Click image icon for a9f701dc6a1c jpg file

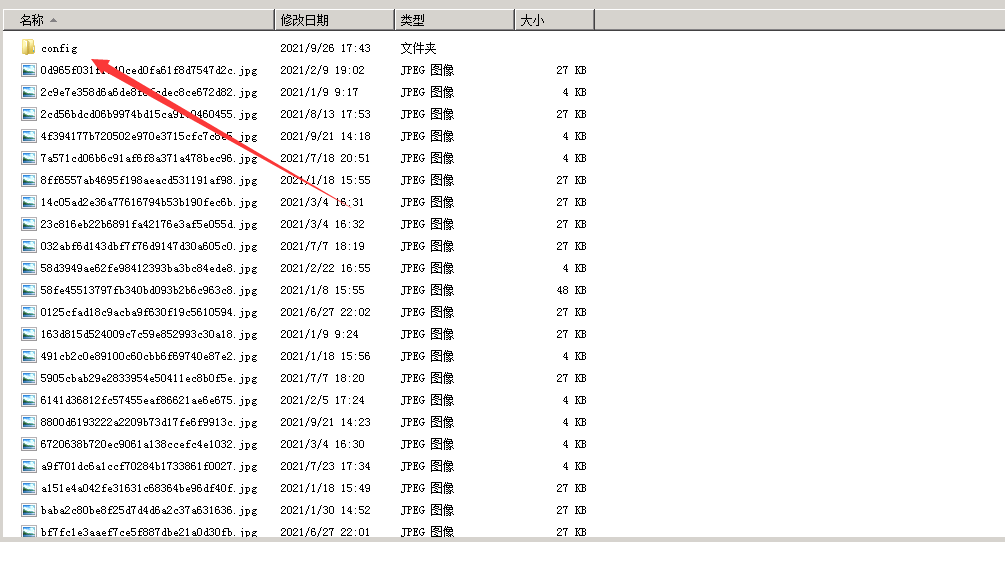pyautogui.click(x=29, y=466)
